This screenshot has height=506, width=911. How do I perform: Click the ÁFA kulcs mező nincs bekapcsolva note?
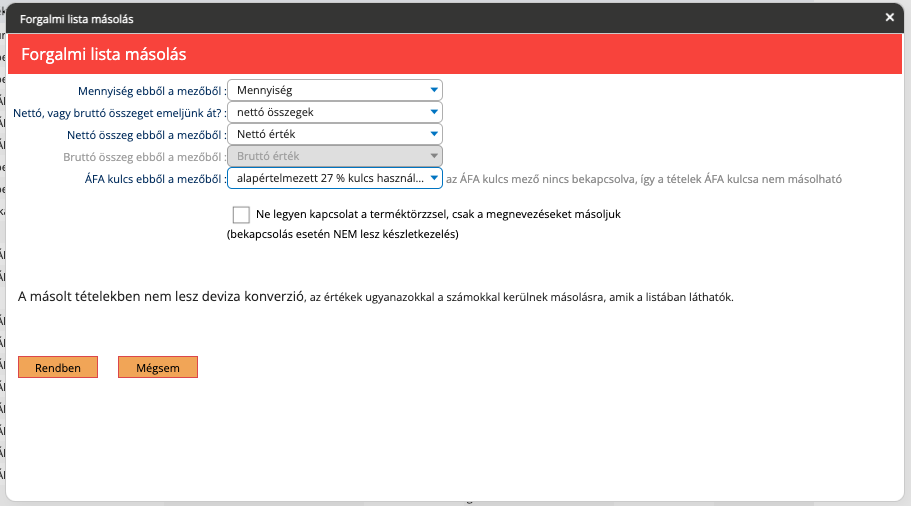pyautogui.click(x=644, y=180)
